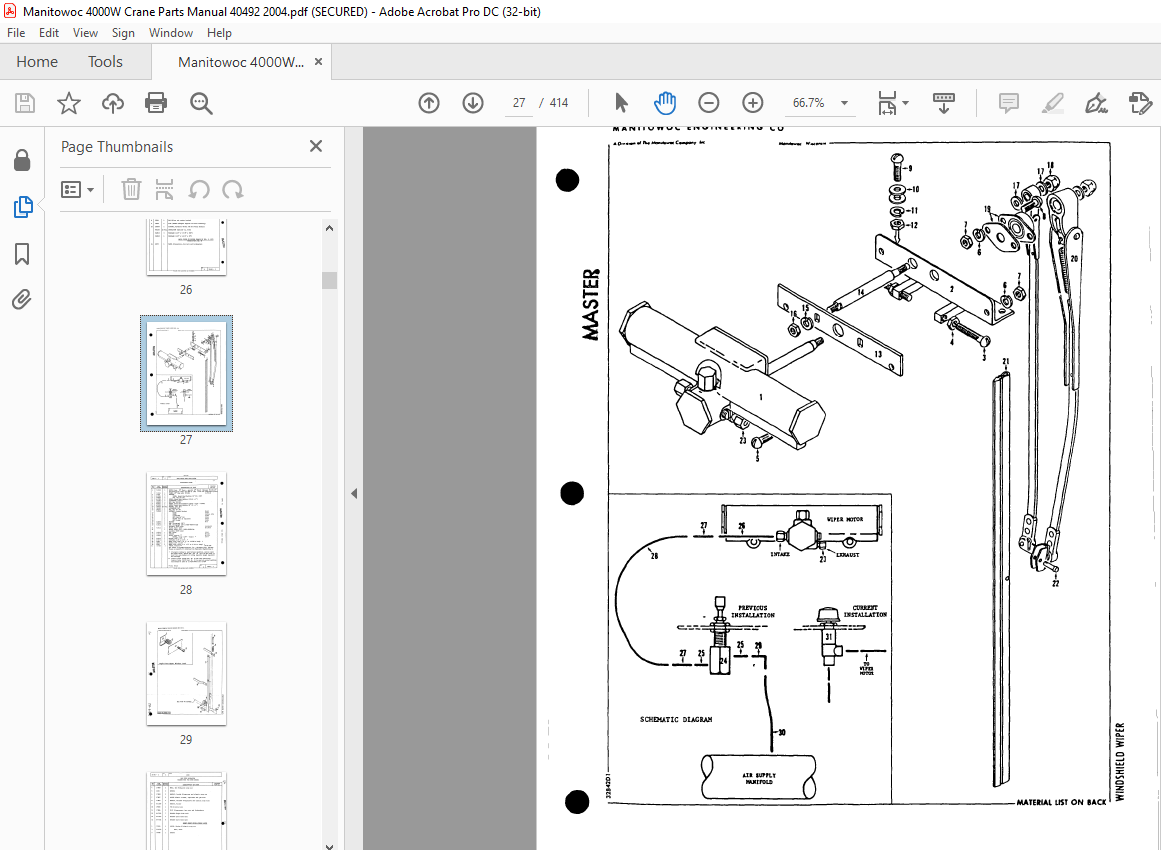
Task: Click the scrolling mode toolbar icon
Action: (x=943, y=103)
